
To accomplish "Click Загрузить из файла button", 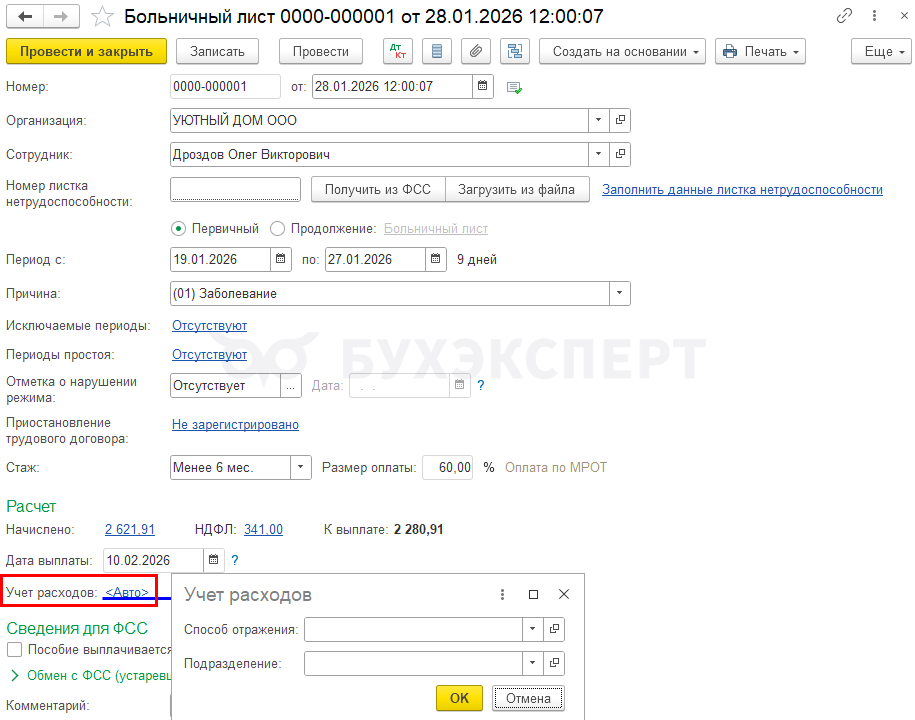I will point(516,190).
